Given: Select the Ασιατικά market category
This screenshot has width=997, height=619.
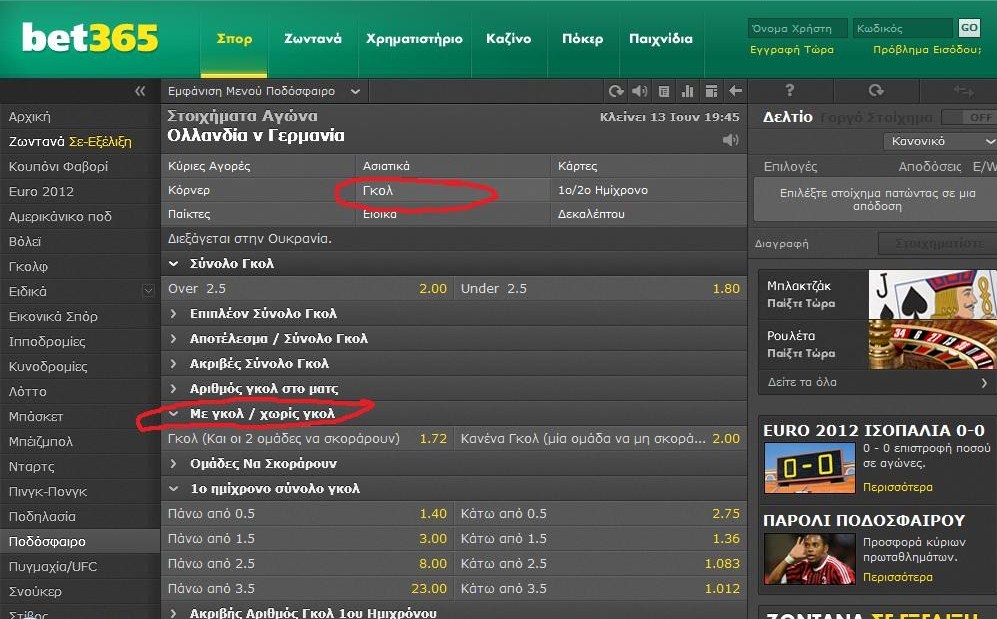Looking at the screenshot, I should (x=453, y=166).
